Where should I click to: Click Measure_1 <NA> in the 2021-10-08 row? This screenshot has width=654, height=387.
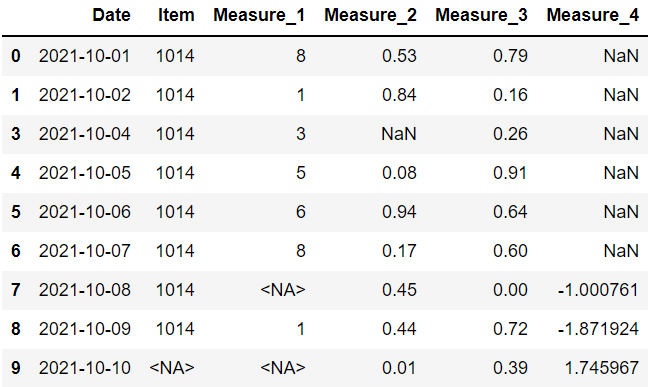click(x=283, y=290)
